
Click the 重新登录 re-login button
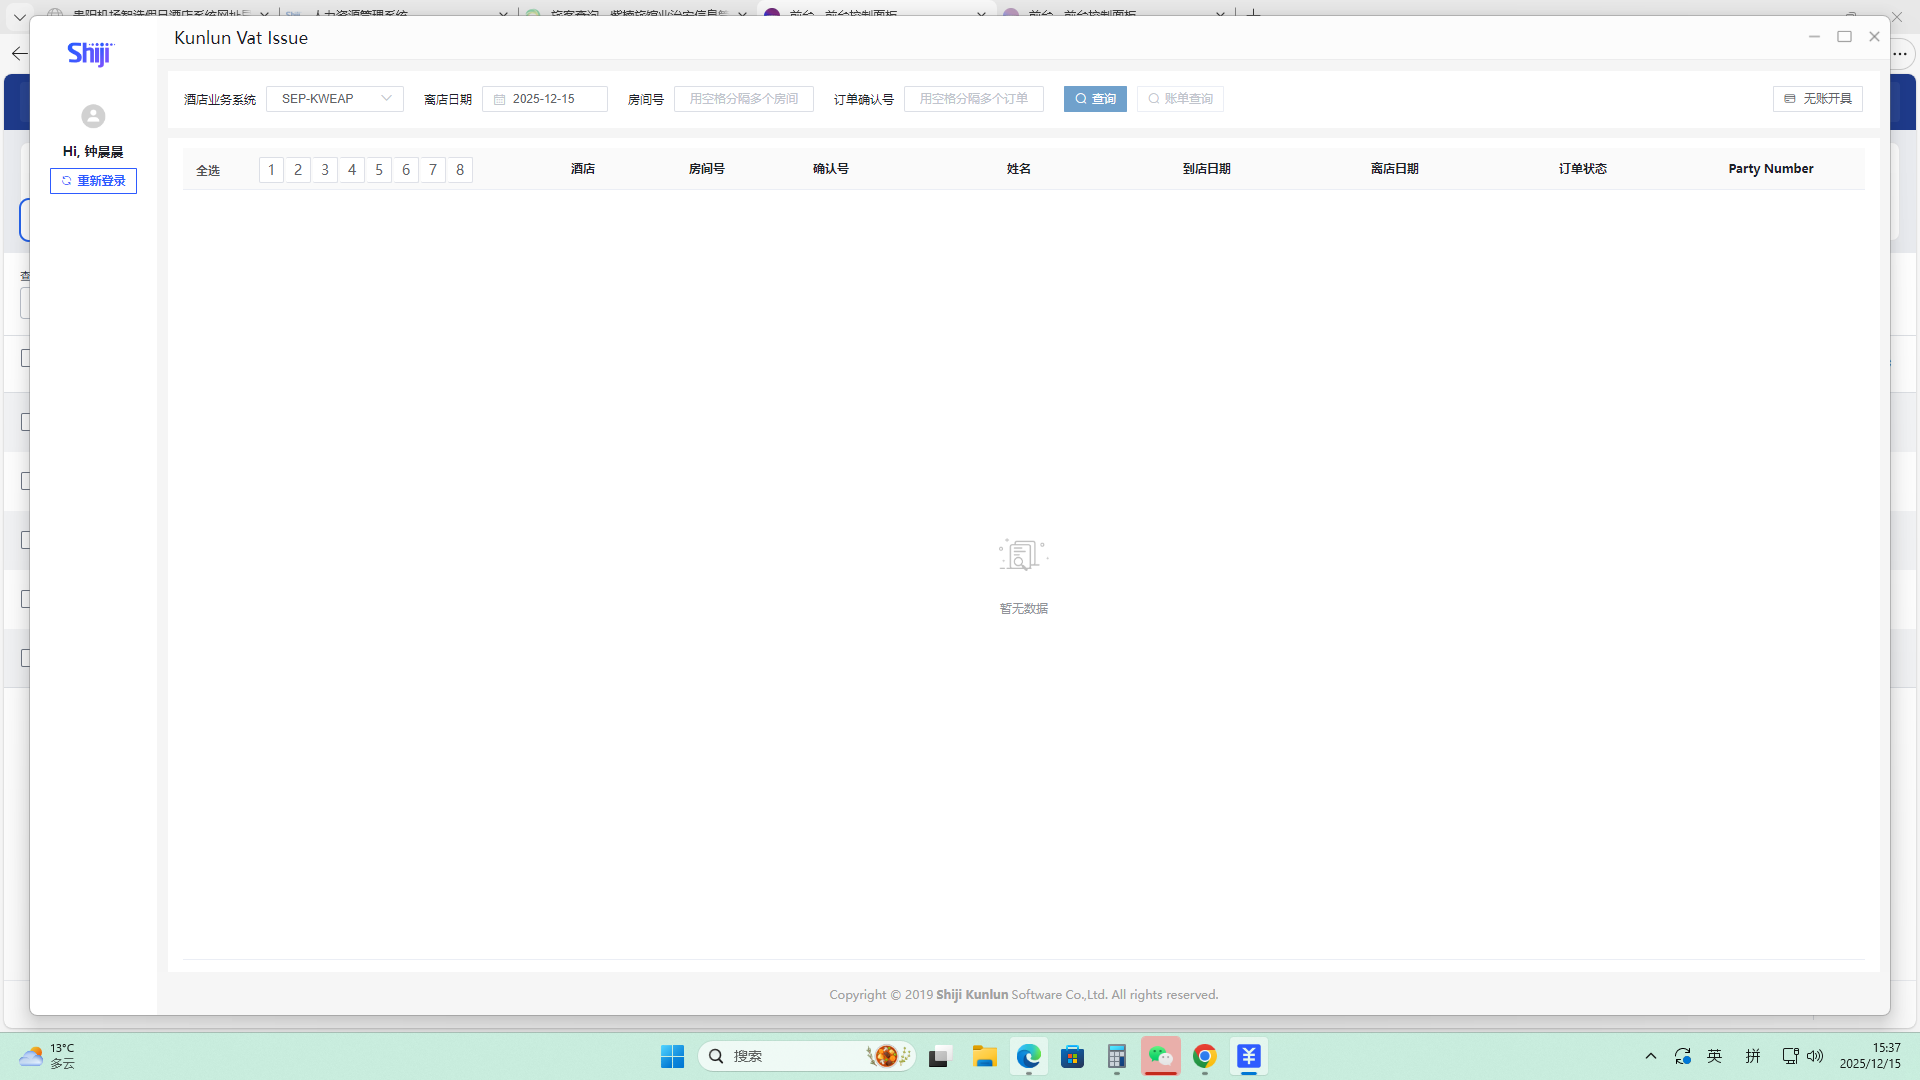click(x=93, y=181)
